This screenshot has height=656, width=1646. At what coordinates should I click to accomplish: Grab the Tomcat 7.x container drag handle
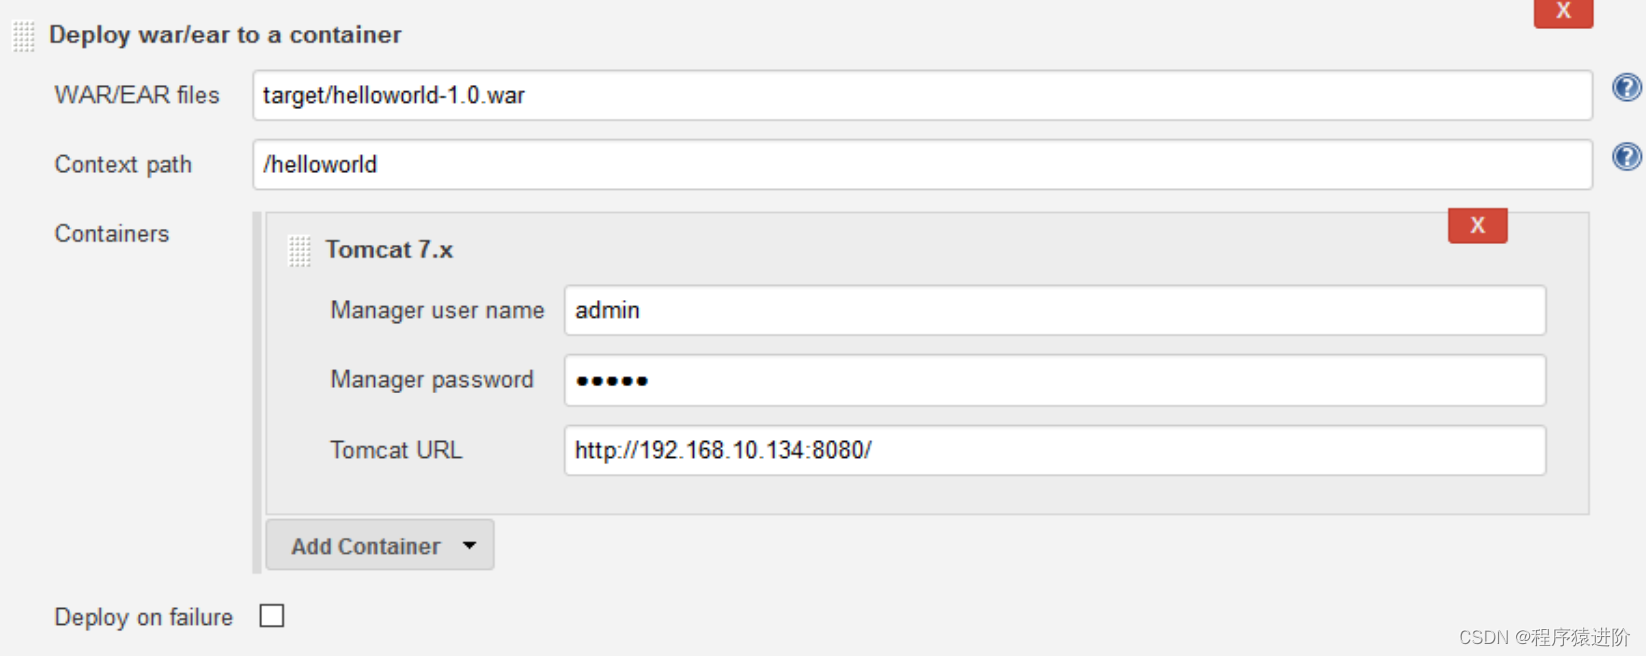coord(299,250)
